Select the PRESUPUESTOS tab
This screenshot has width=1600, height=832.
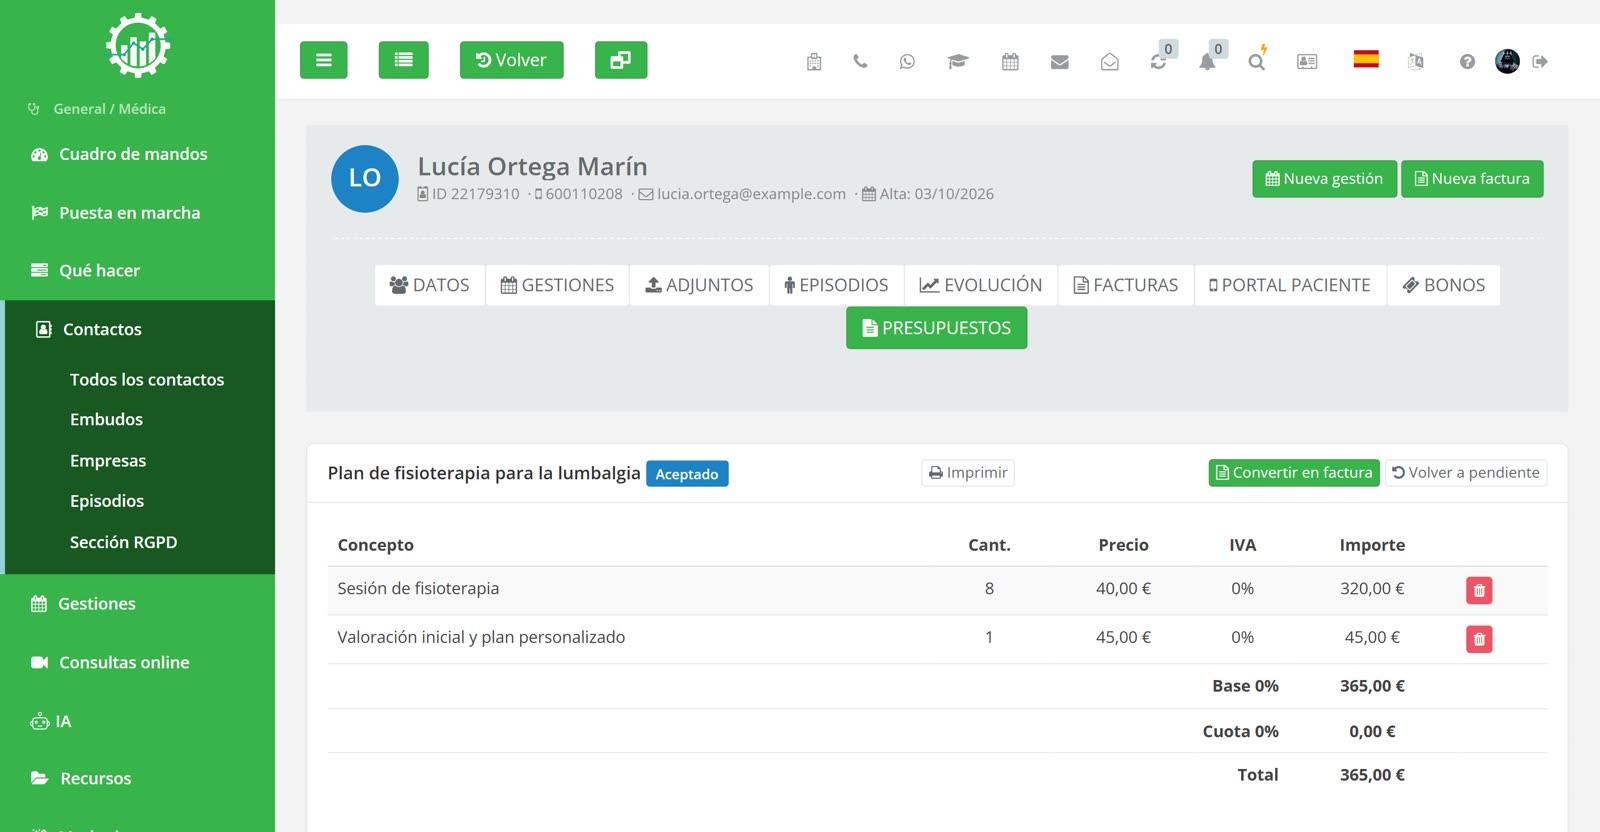pos(937,328)
